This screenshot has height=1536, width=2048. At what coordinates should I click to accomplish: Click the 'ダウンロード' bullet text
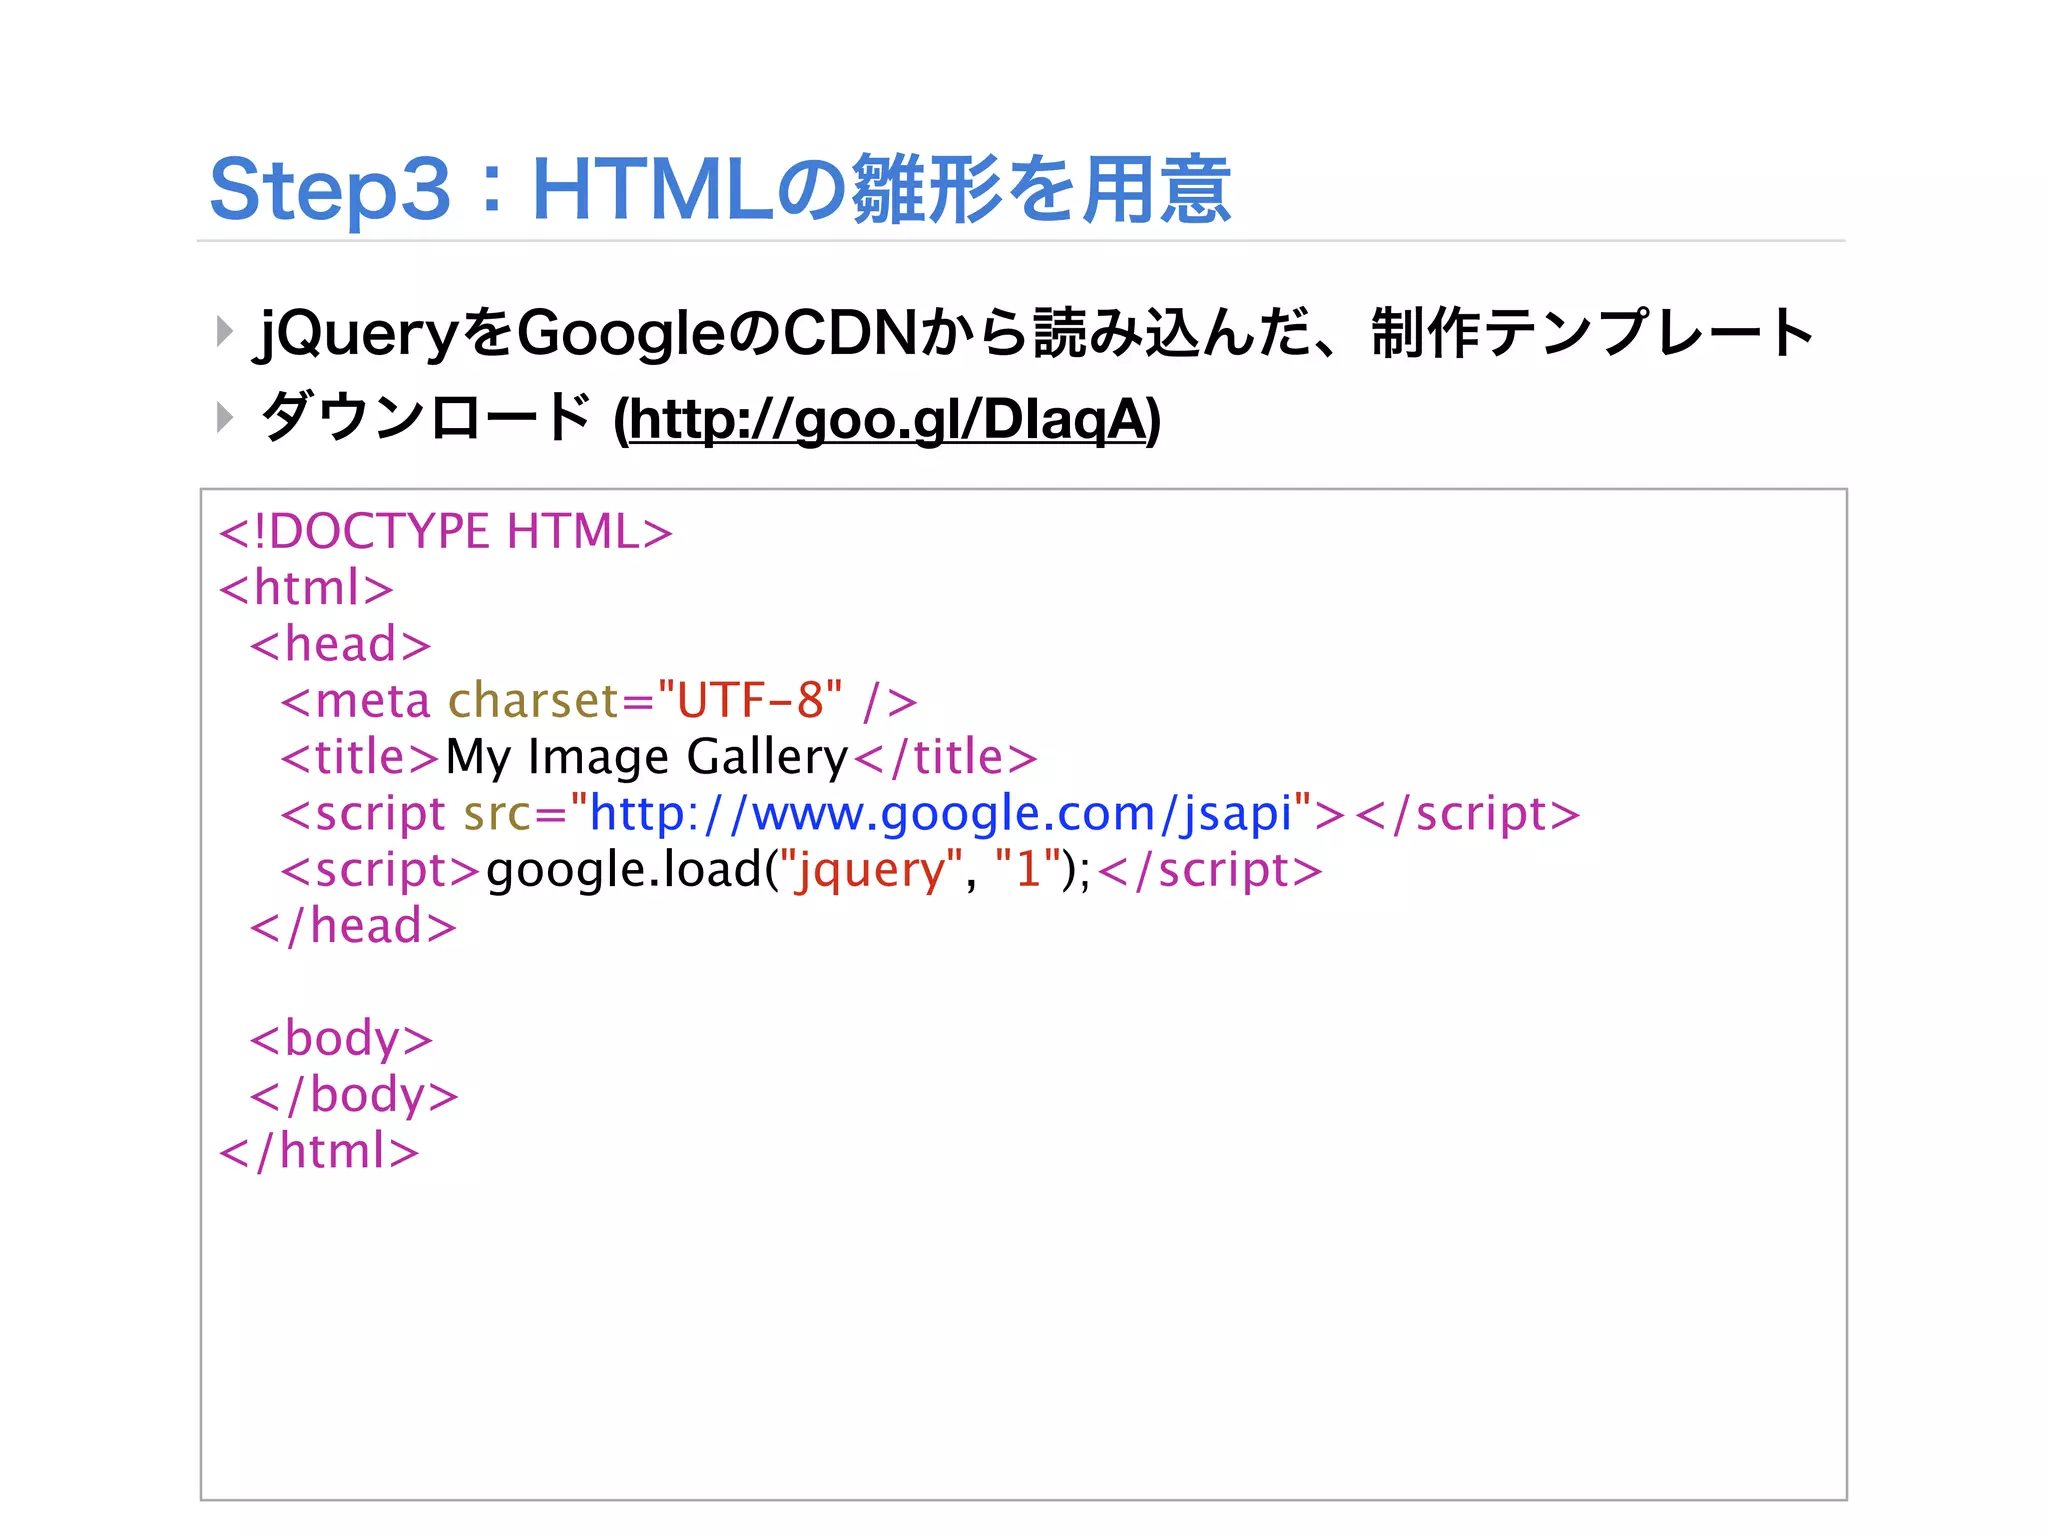point(426,417)
